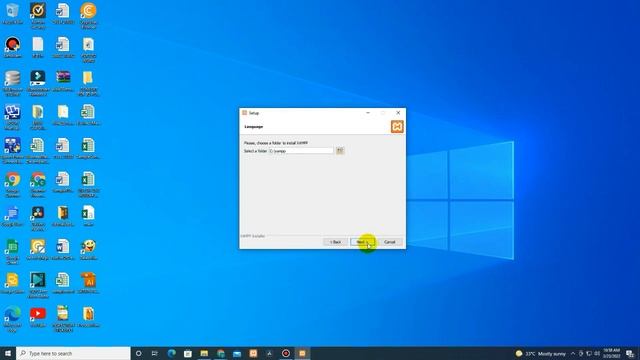Go Back in the Setup dialog

(336, 242)
